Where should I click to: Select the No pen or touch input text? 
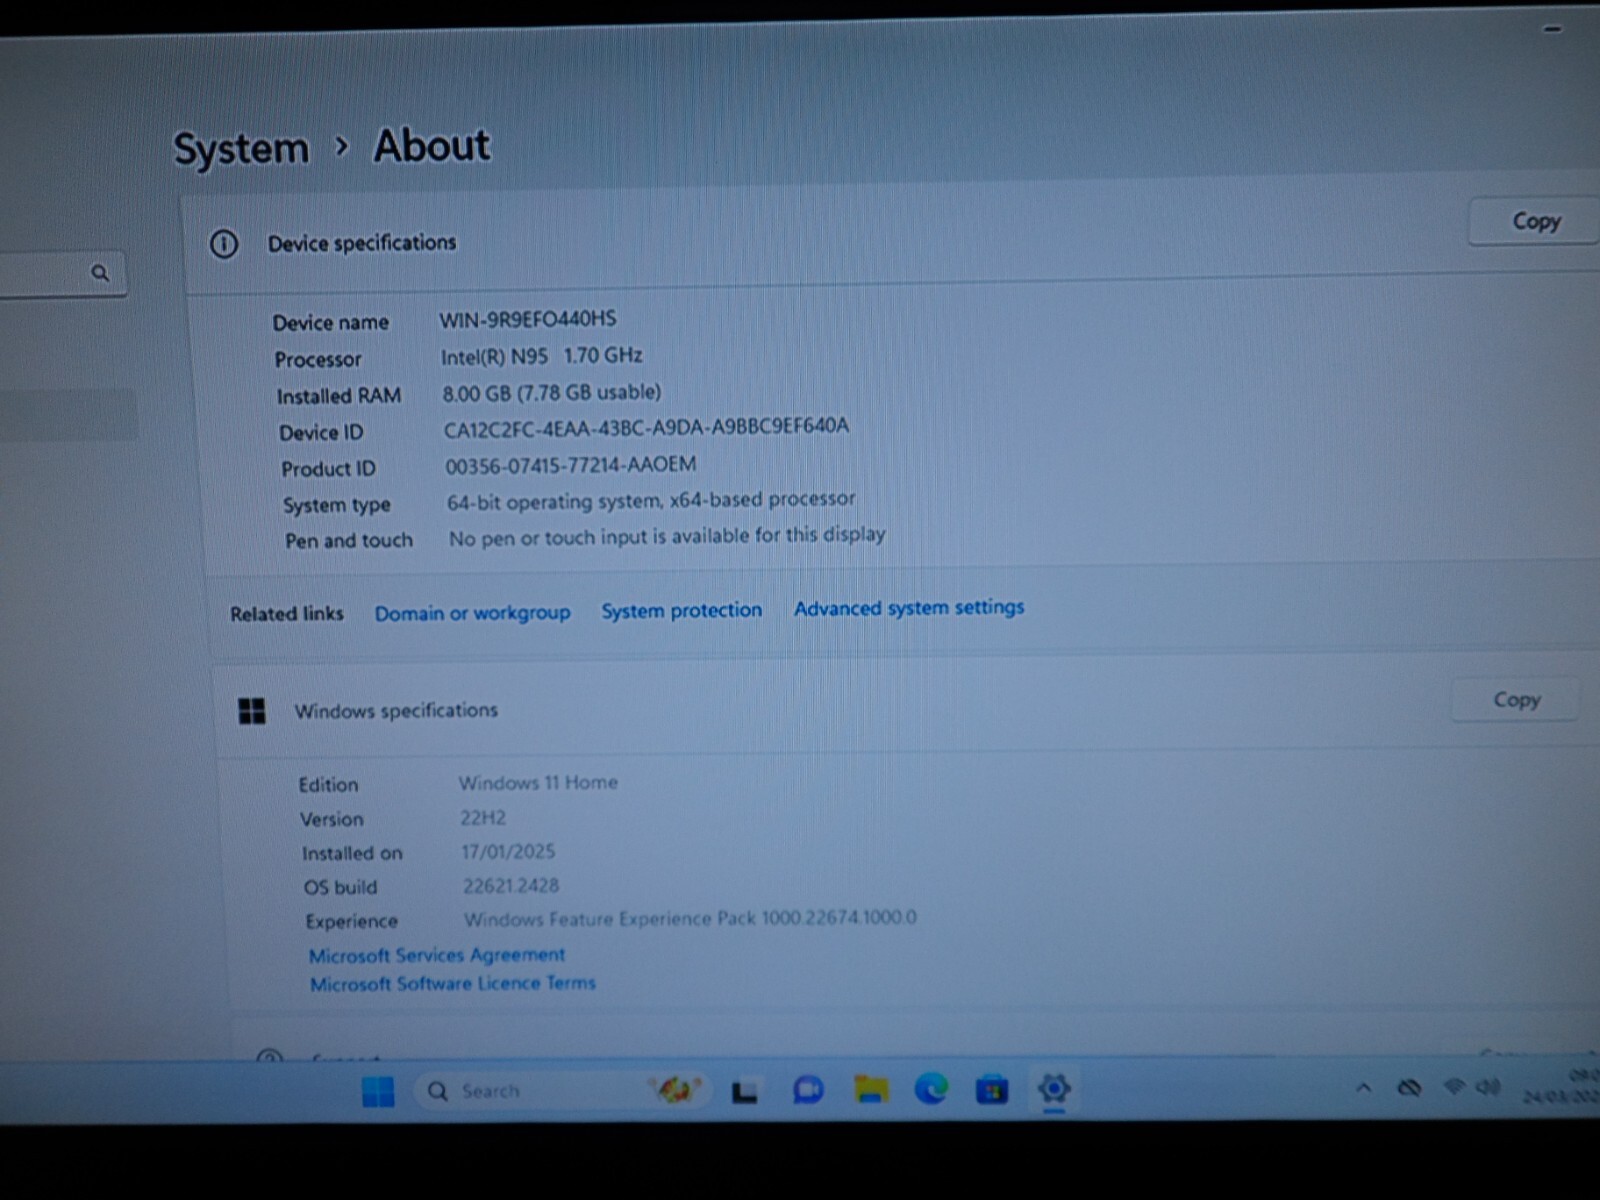tap(667, 536)
